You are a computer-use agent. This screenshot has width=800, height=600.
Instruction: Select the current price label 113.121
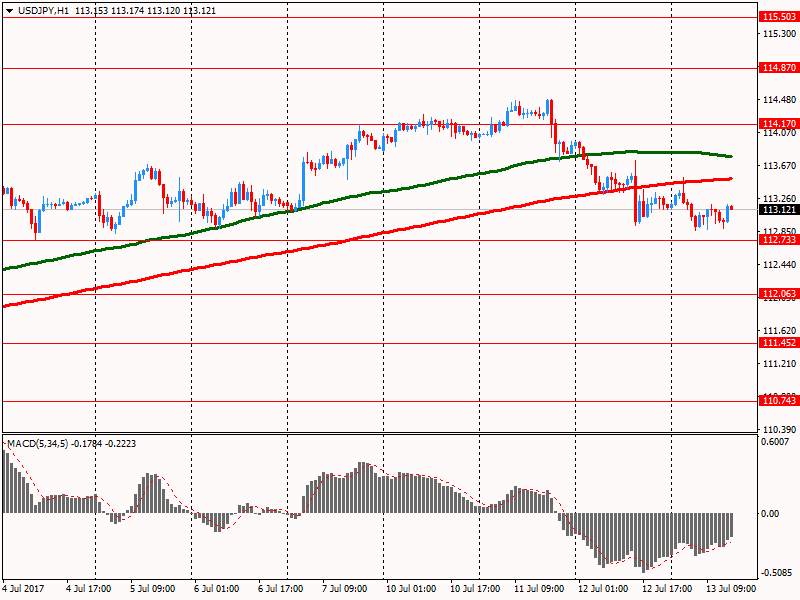[779, 210]
